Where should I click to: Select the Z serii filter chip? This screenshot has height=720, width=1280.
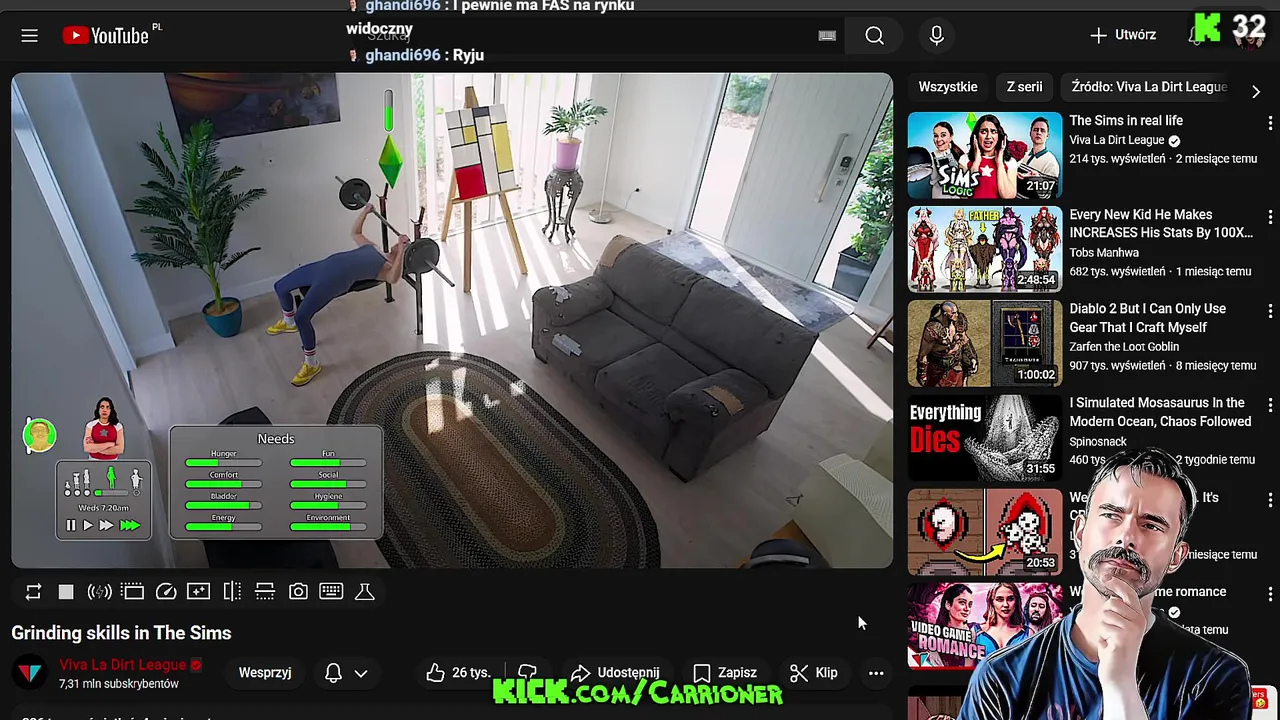1024,87
